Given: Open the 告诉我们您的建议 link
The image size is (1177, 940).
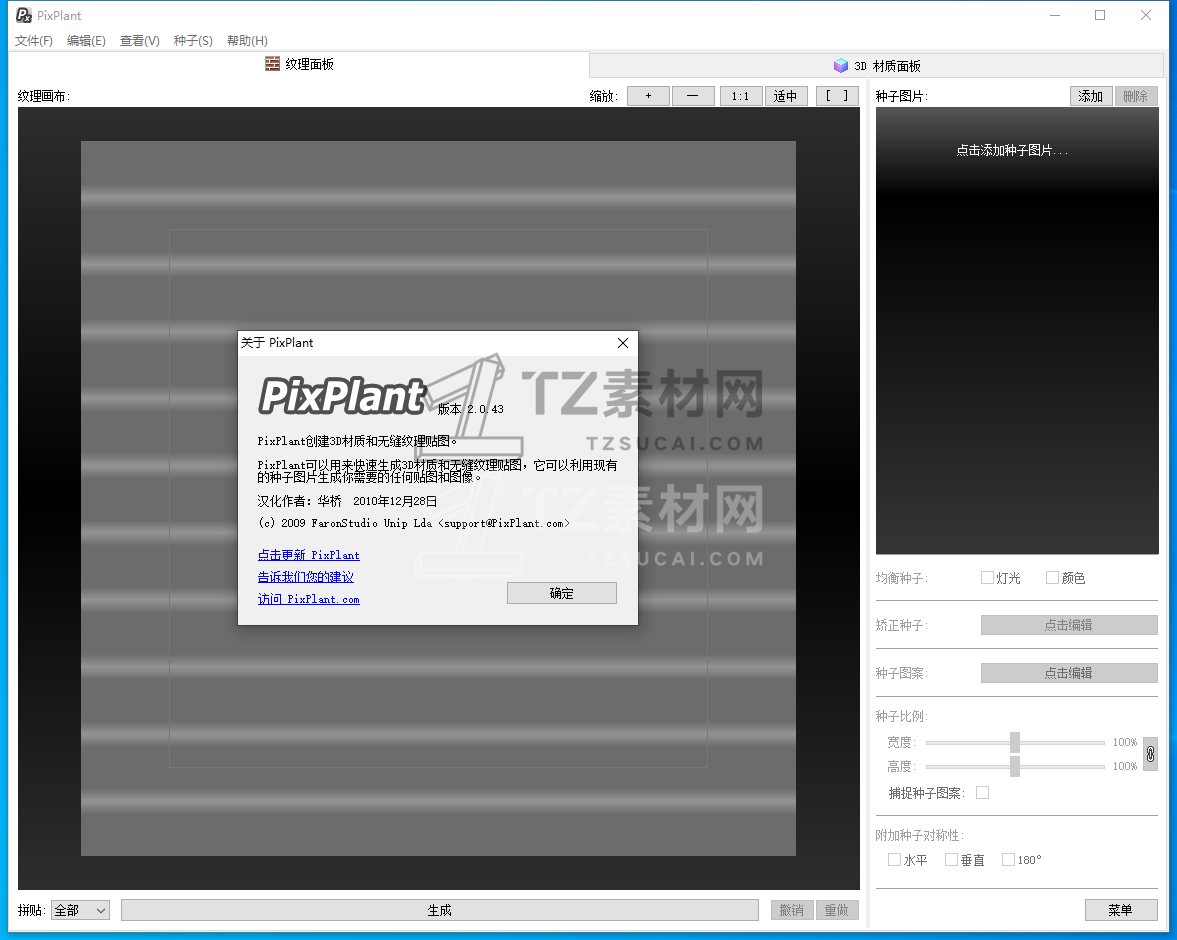Looking at the screenshot, I should click(306, 577).
